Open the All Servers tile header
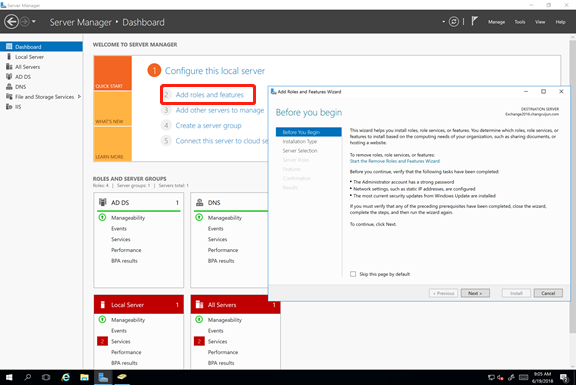This screenshot has width=577, height=386. click(x=235, y=305)
